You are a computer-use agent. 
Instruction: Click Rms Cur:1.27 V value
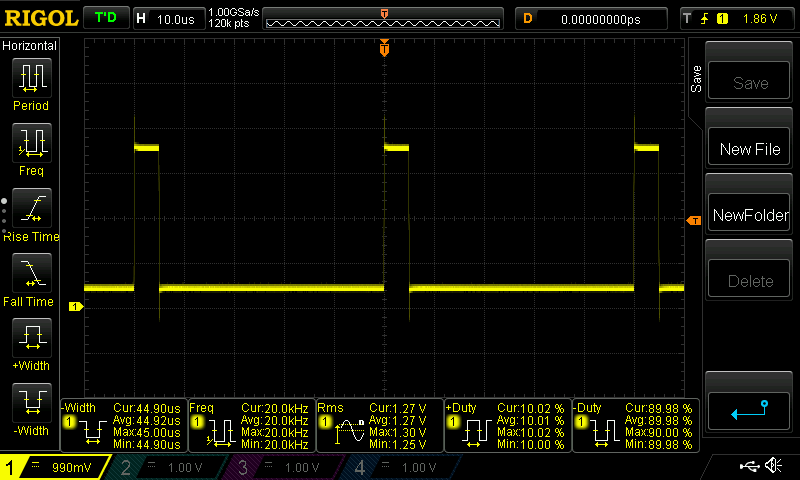click(397, 409)
